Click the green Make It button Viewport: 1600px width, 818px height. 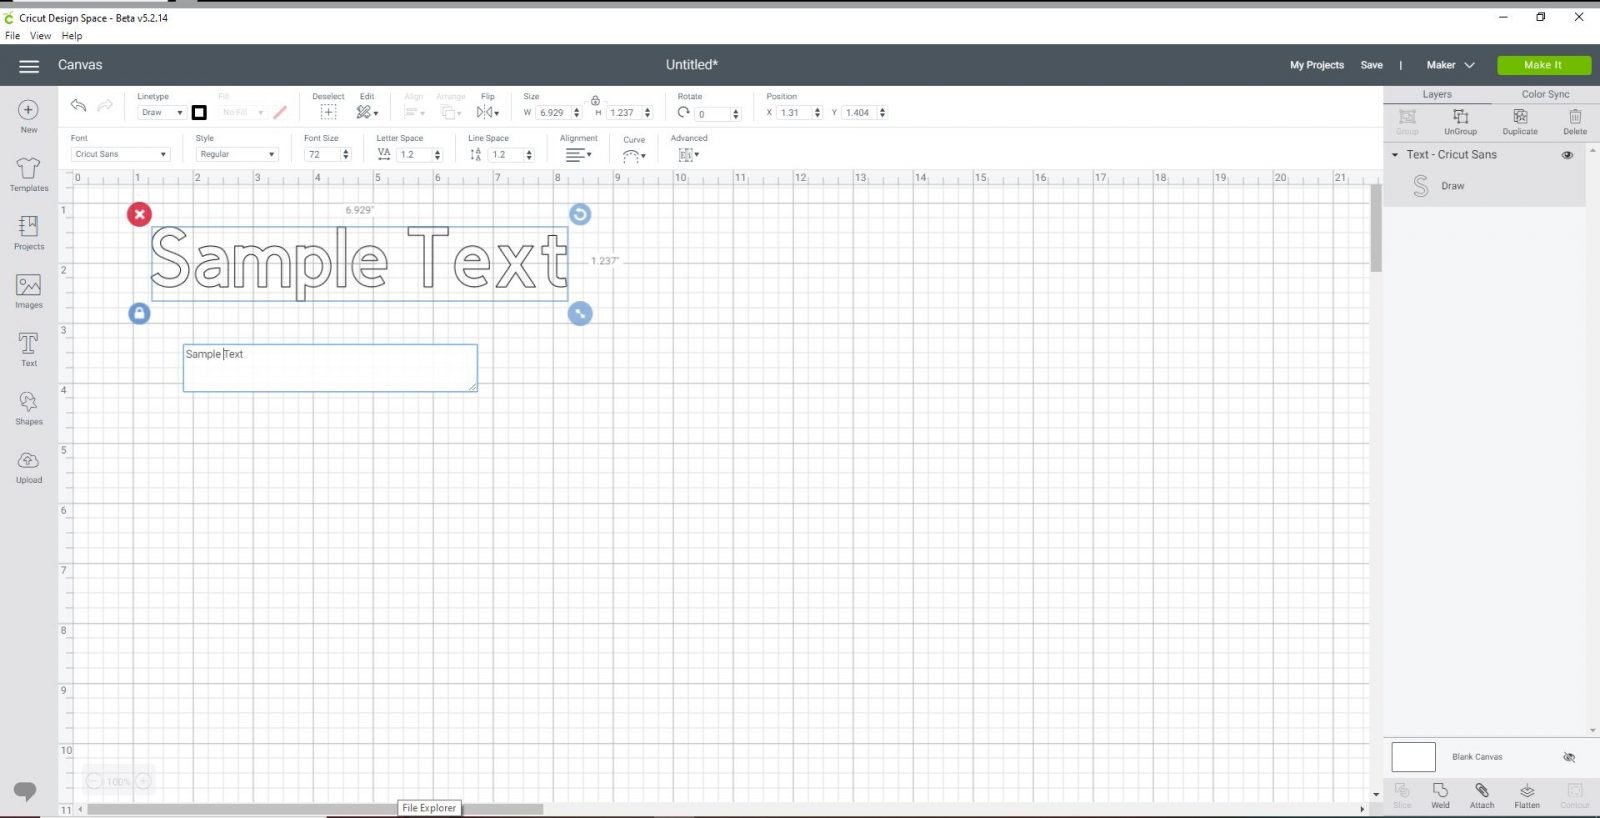click(1543, 65)
